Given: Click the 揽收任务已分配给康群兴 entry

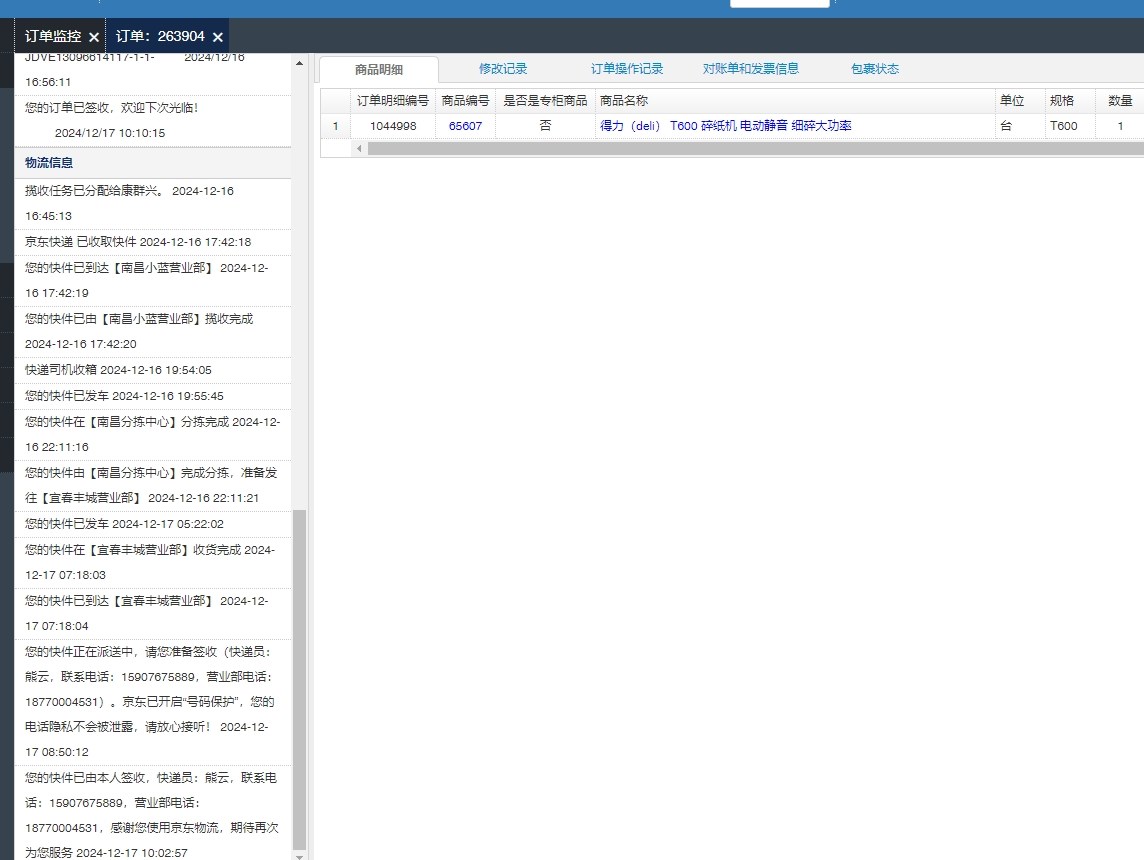Looking at the screenshot, I should [x=152, y=204].
